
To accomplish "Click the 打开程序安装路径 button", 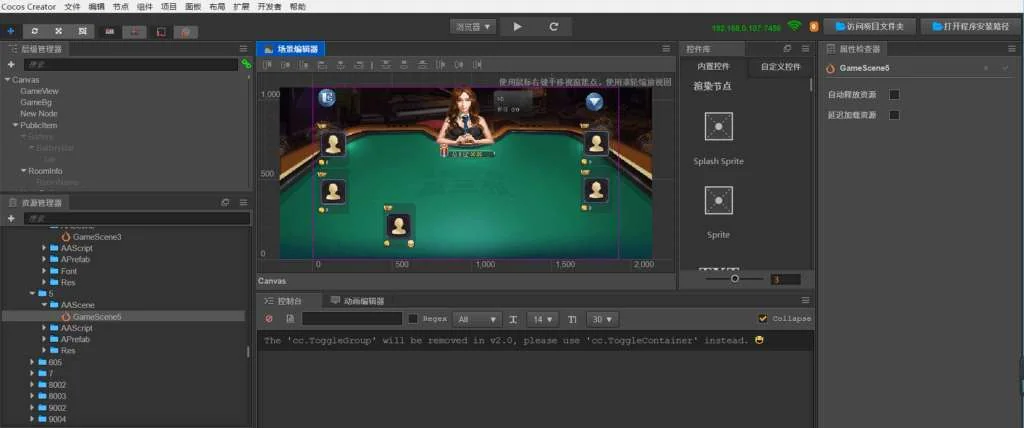I will [x=966, y=26].
